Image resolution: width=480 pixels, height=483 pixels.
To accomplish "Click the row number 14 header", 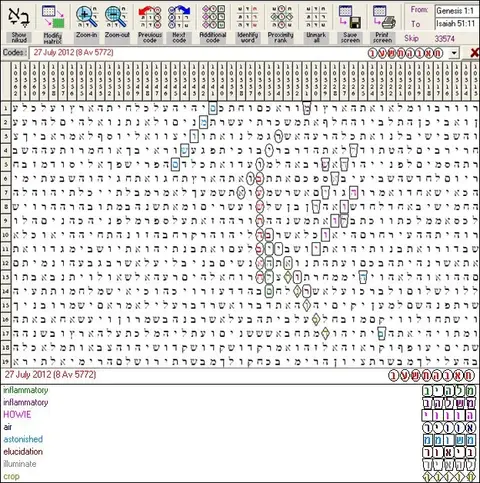I will pos(6,291).
